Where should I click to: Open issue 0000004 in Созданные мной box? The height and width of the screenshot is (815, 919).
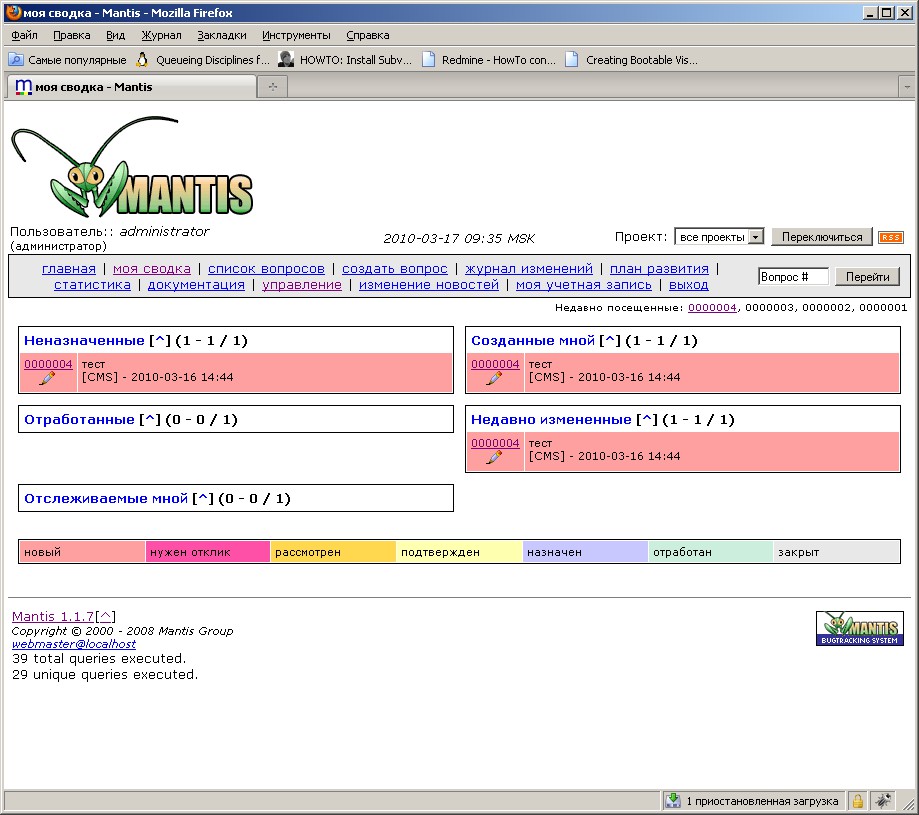click(495, 364)
